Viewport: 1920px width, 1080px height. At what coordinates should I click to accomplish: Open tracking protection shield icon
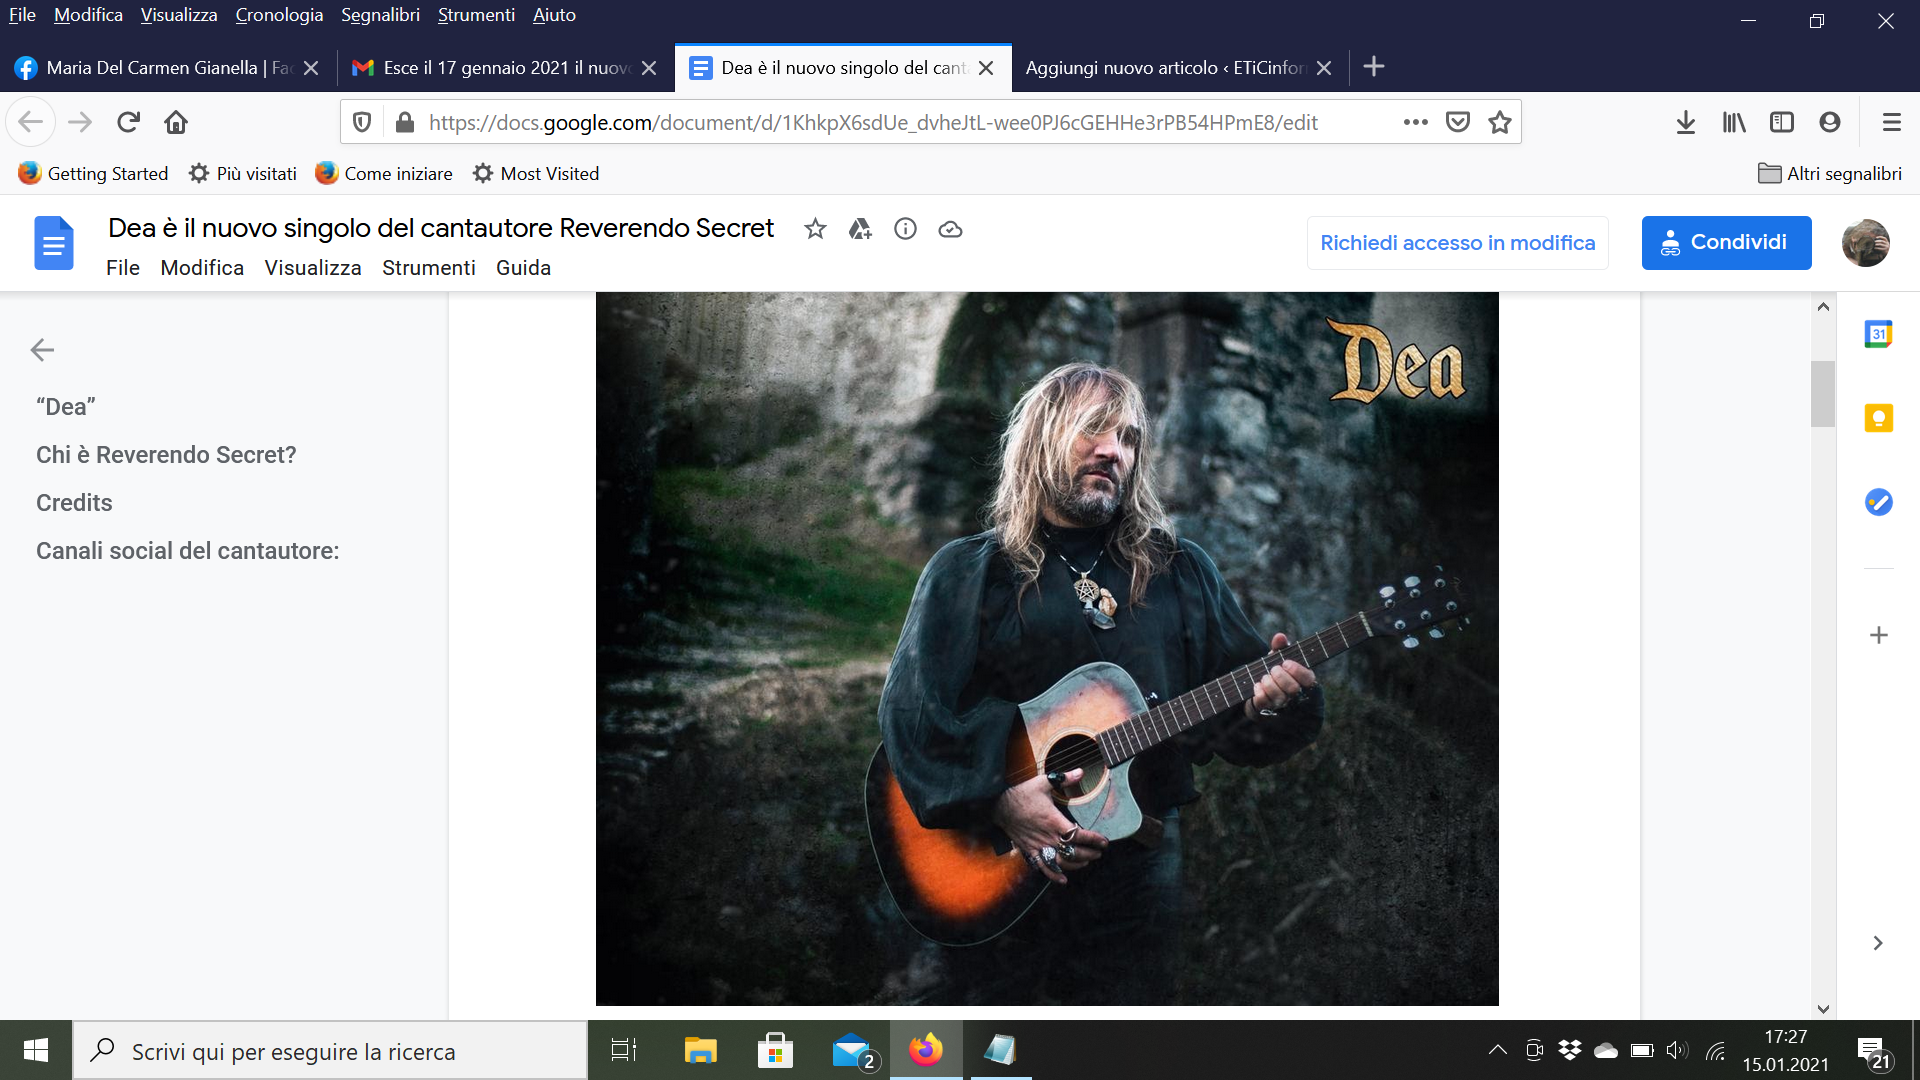tap(362, 122)
